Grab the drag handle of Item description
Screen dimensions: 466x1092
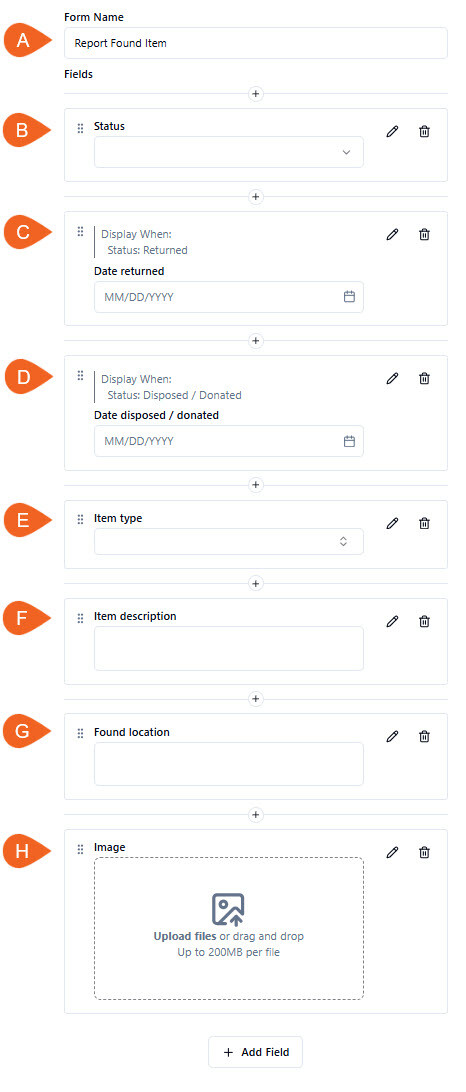click(80, 618)
